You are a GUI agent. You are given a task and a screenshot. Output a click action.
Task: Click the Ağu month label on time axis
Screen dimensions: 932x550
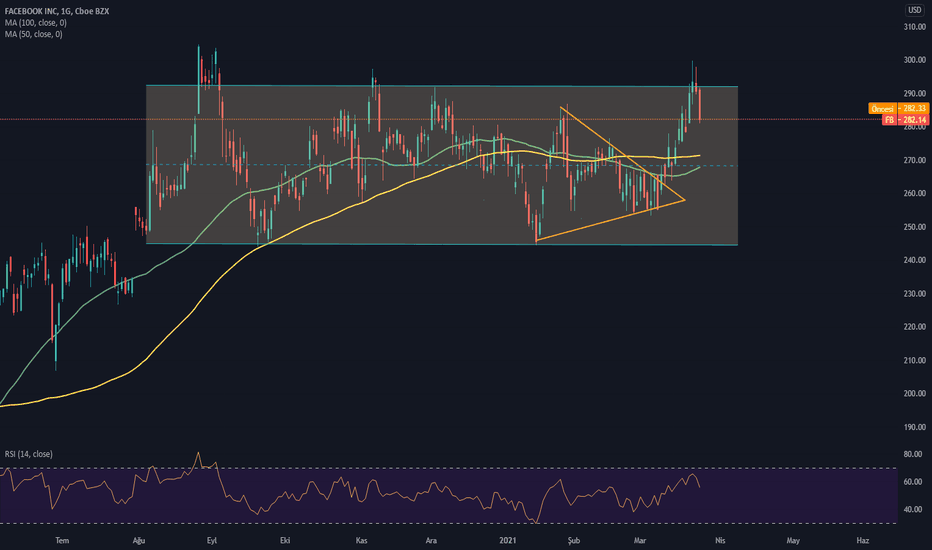tap(138, 540)
